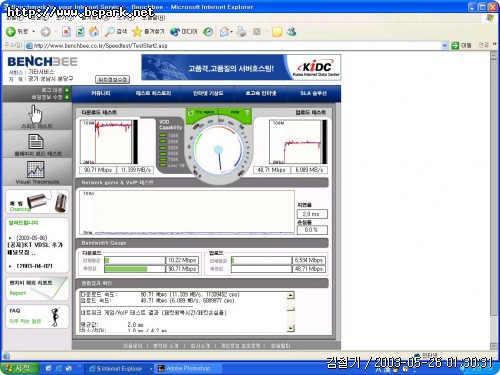The width and height of the screenshot is (500, 375).
Task: Click the 90.71 Mbps download result value
Action: [x=97, y=170]
